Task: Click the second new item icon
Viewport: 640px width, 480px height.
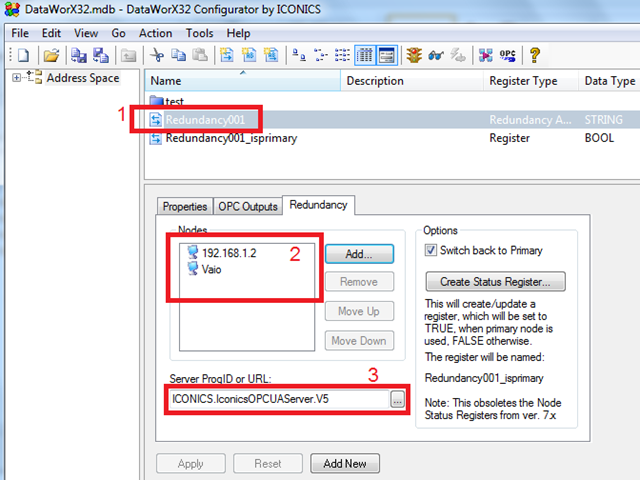Action: (x=249, y=55)
